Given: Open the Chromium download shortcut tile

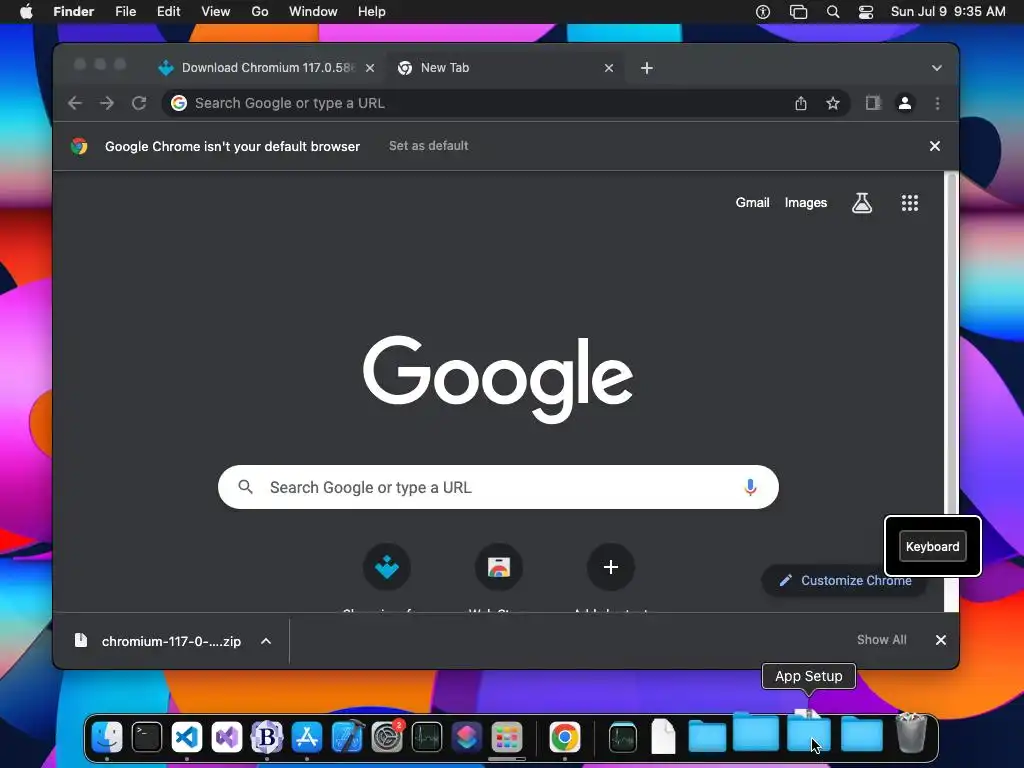Looking at the screenshot, I should (387, 567).
